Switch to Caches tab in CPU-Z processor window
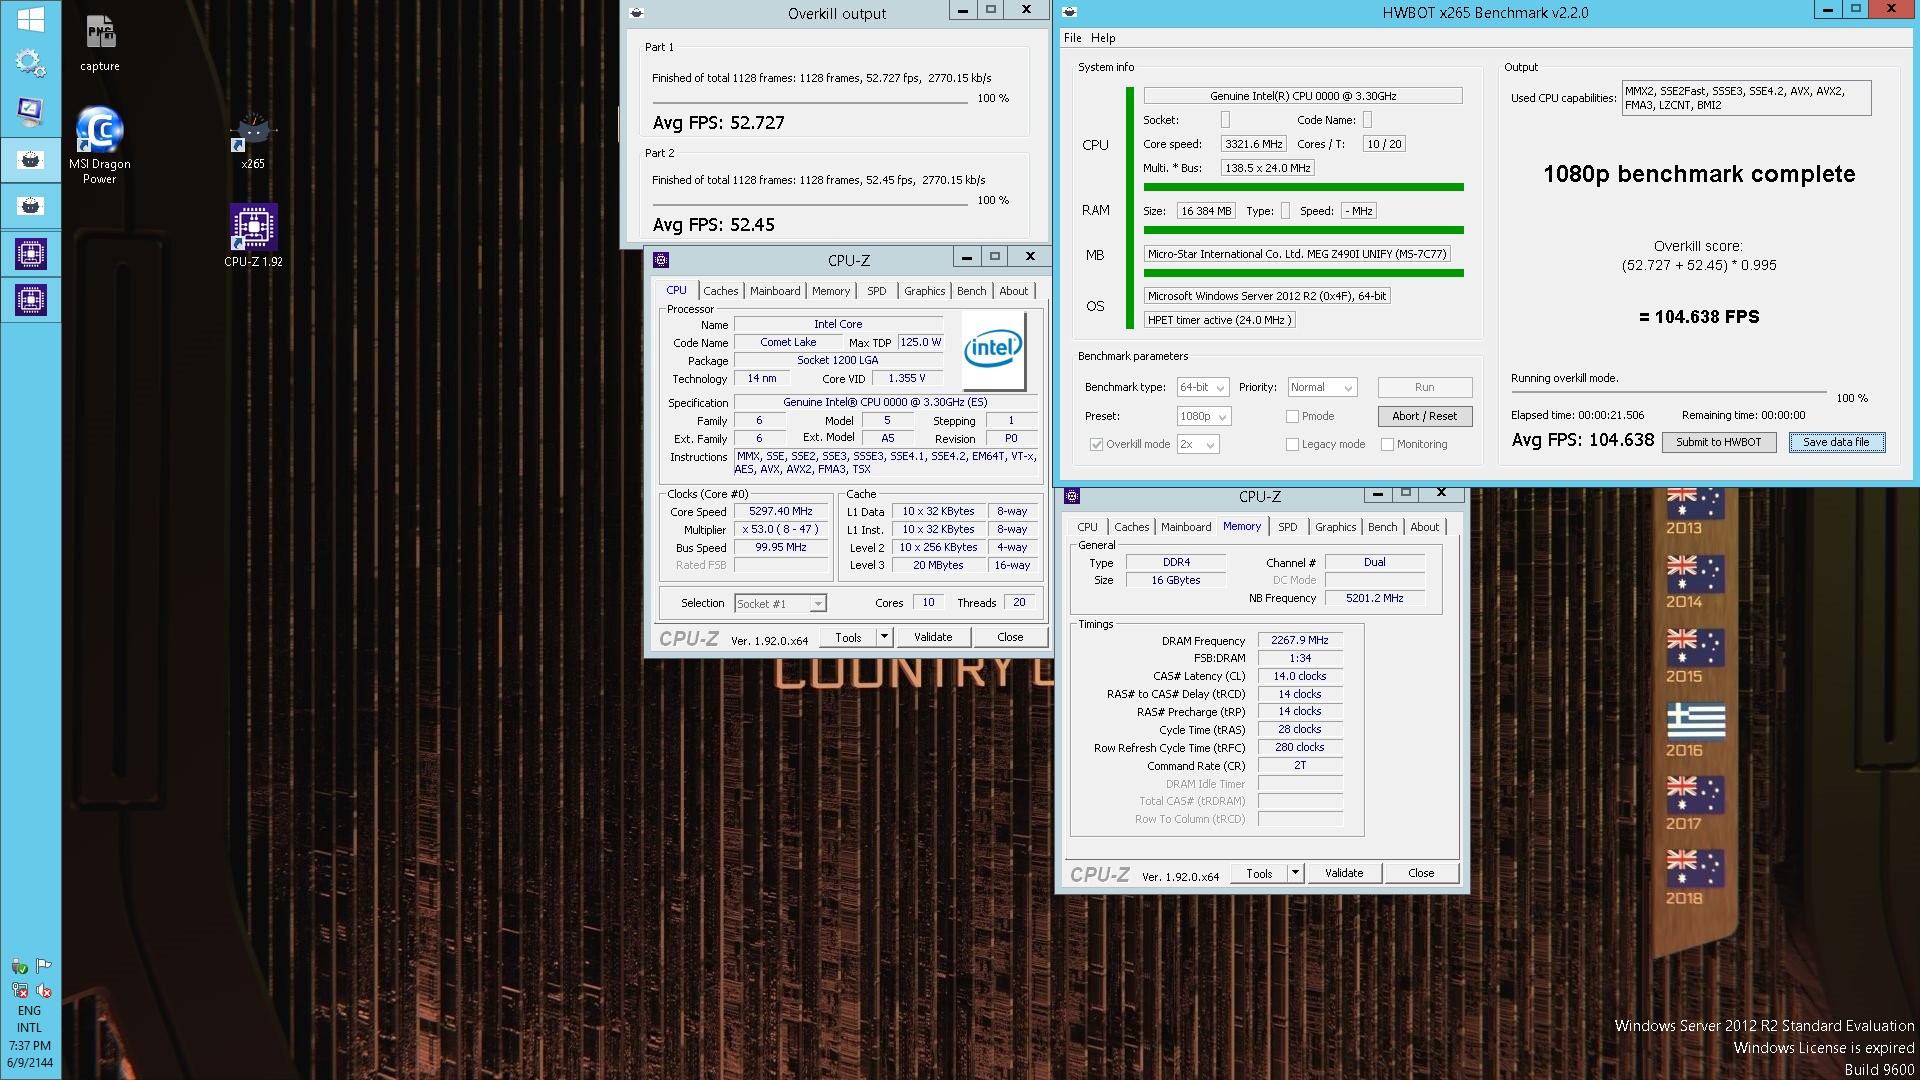The height and width of the screenshot is (1080, 1920). tap(720, 291)
